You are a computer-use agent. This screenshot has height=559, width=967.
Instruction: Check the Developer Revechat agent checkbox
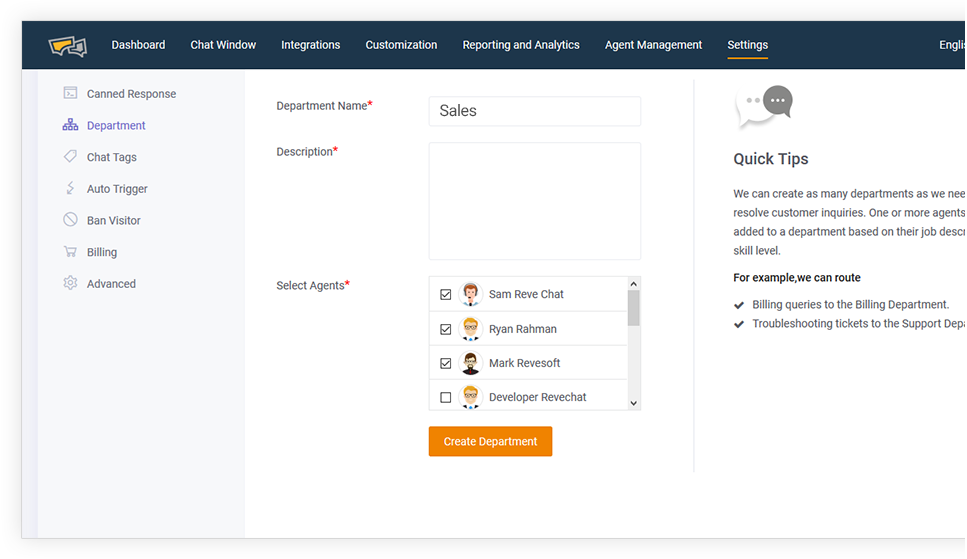click(x=446, y=397)
